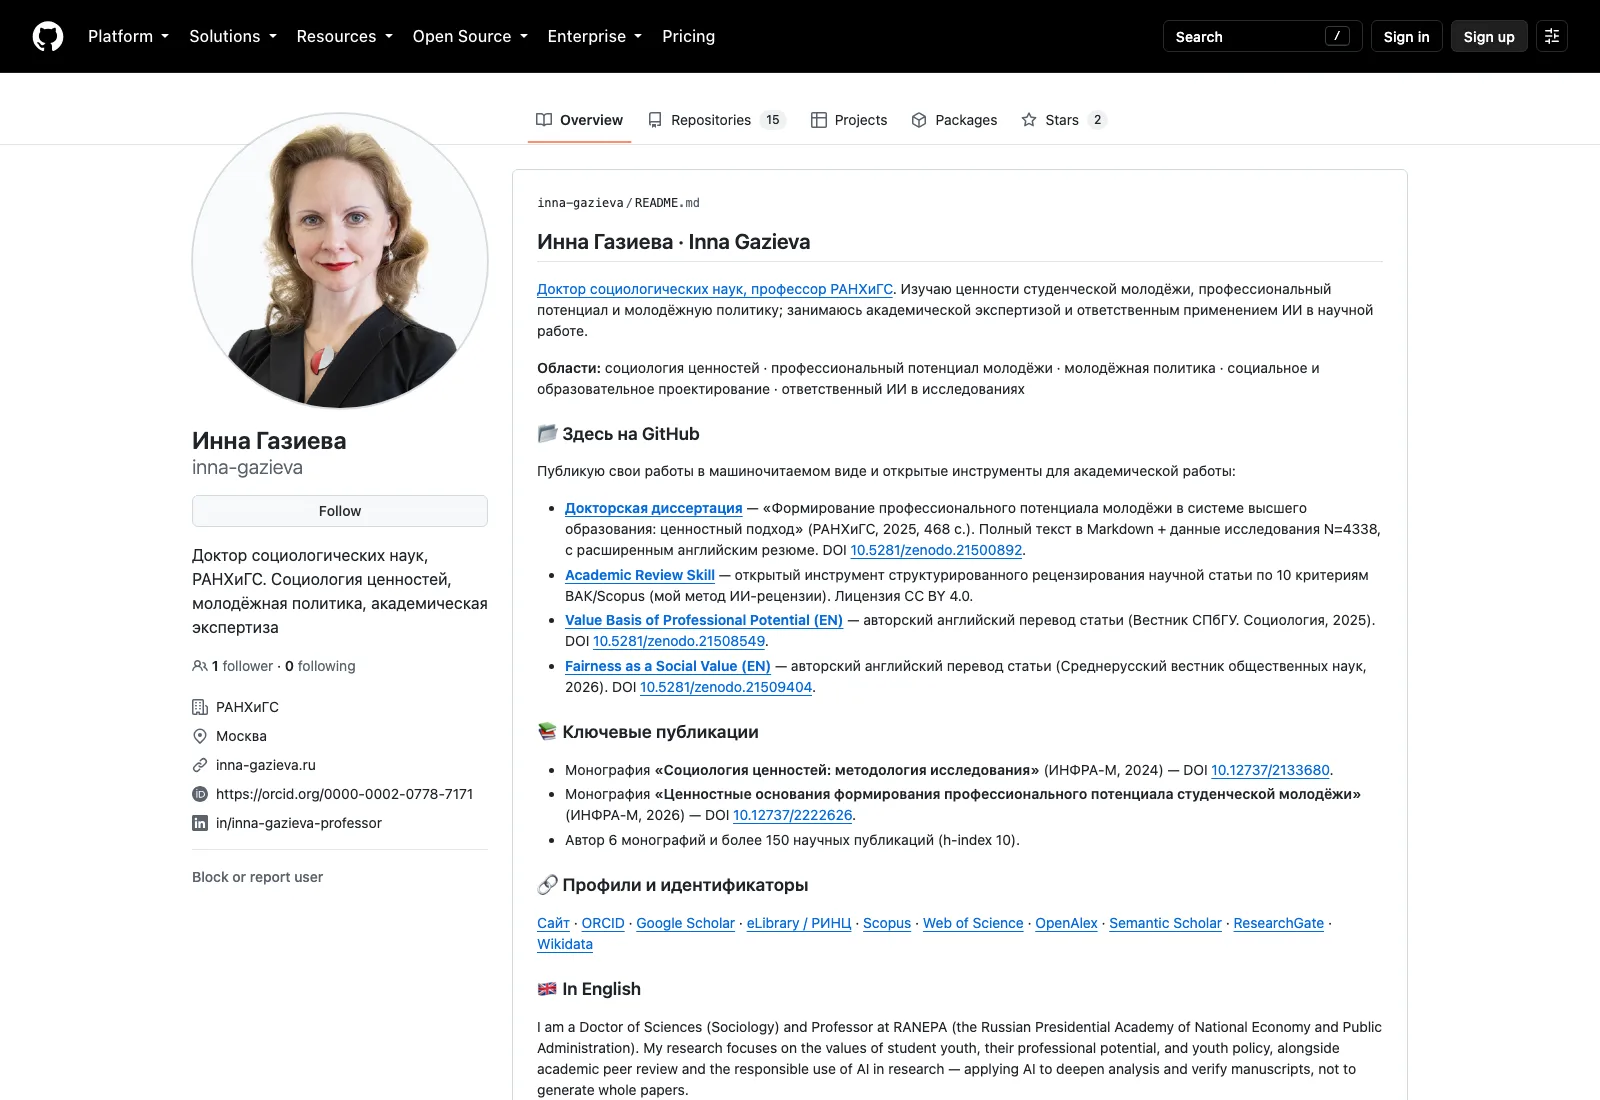Open the Сайт profile link

pyautogui.click(x=553, y=923)
